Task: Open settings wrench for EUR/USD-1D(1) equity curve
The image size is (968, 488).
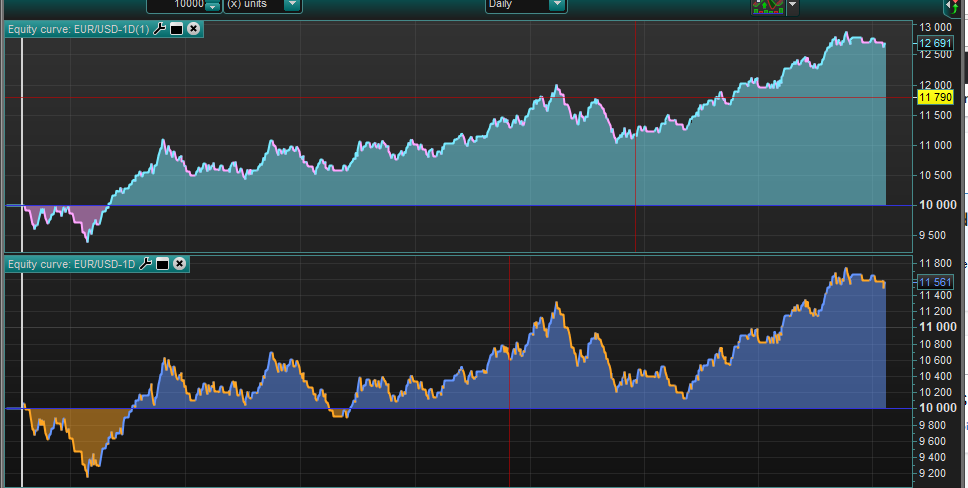Action: (160, 29)
